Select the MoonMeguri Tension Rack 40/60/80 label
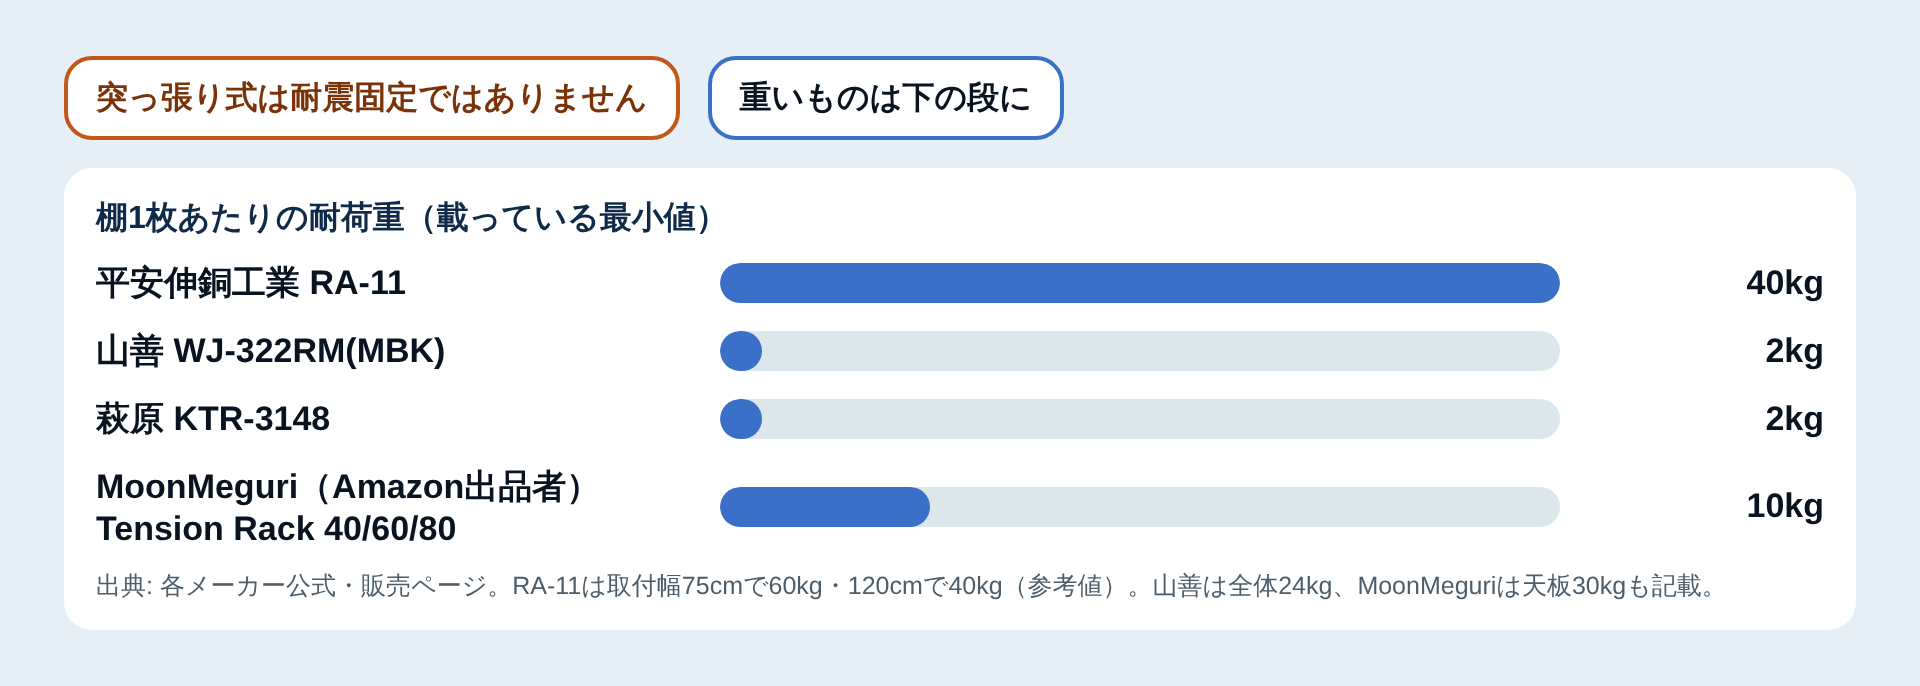This screenshot has height=686, width=1920. click(345, 507)
